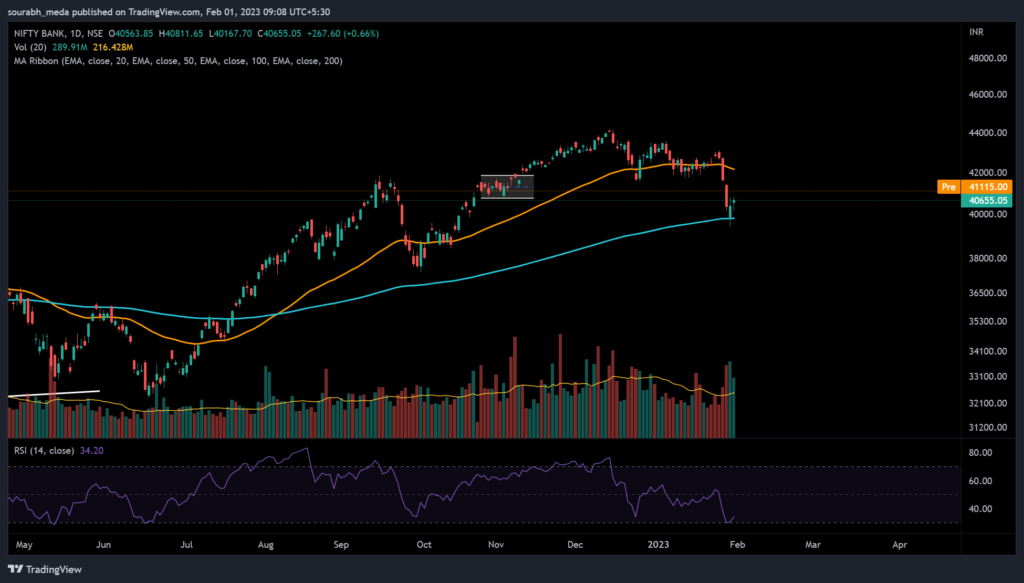This screenshot has width=1024, height=583.
Task: Select the MA Ribbon indicator legend
Action: point(178,61)
